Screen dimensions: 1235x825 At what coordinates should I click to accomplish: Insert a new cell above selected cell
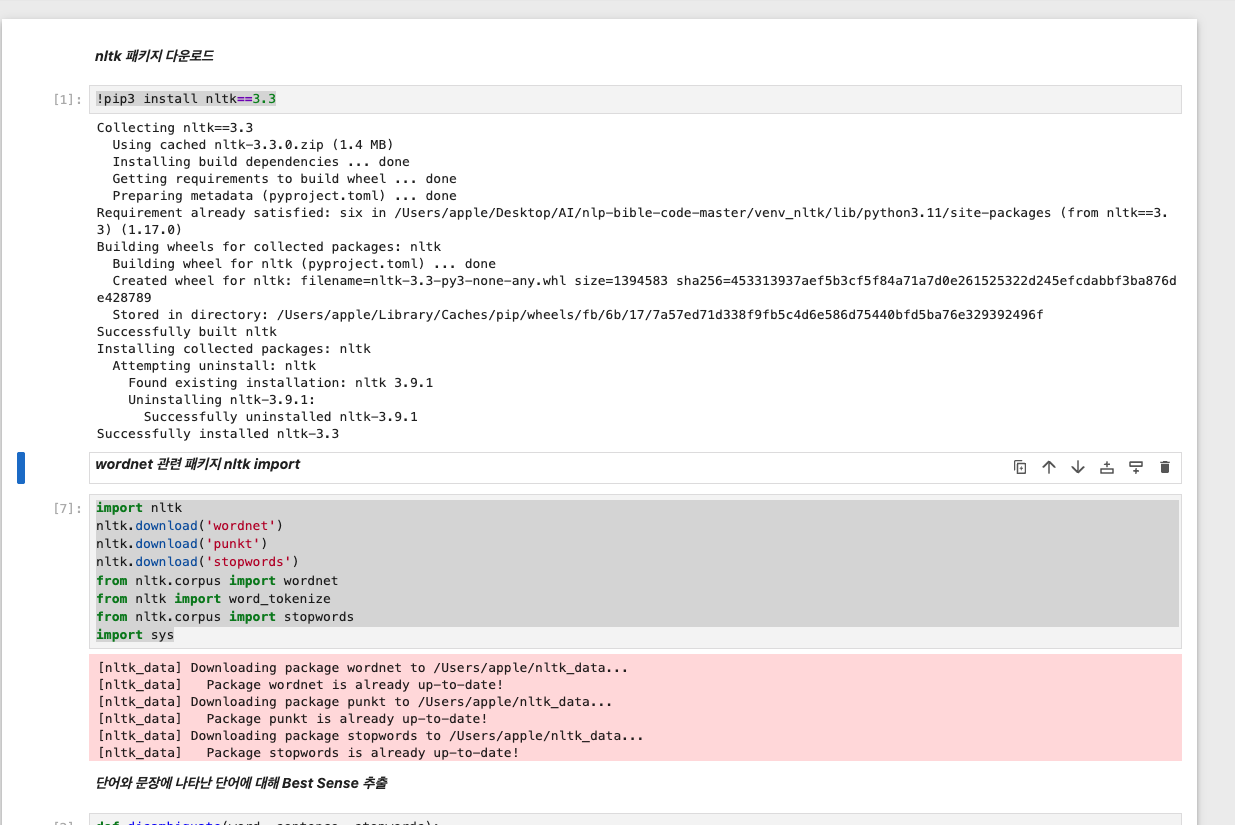click(x=1107, y=467)
